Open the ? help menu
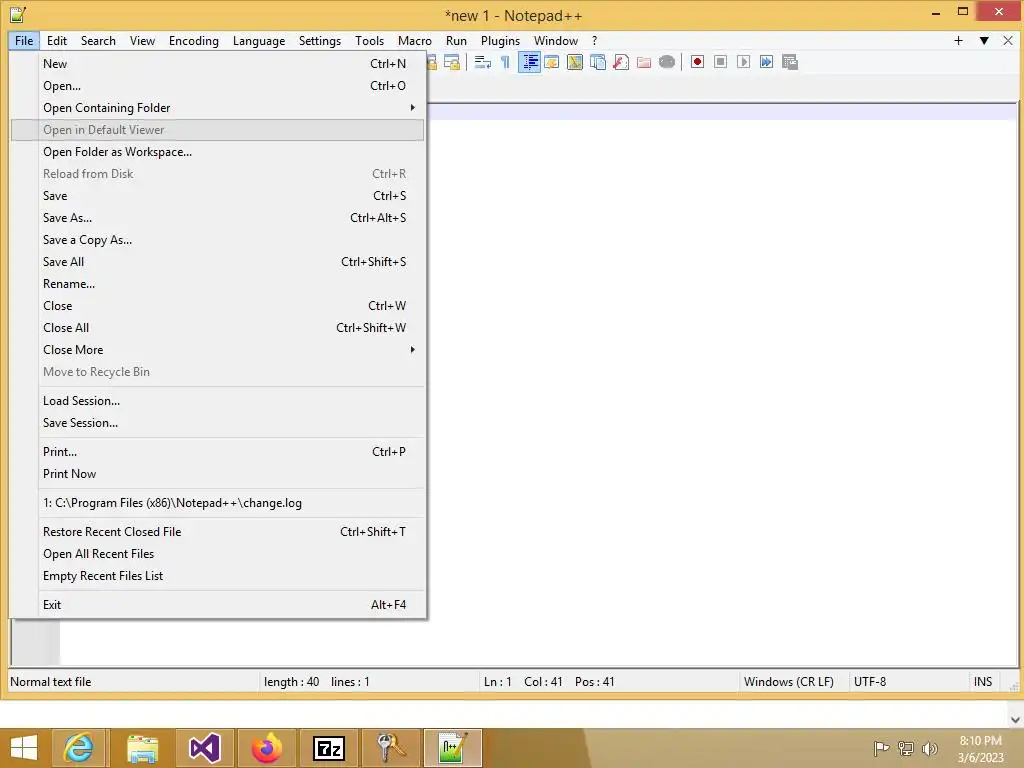This screenshot has height=768, width=1024. point(594,40)
